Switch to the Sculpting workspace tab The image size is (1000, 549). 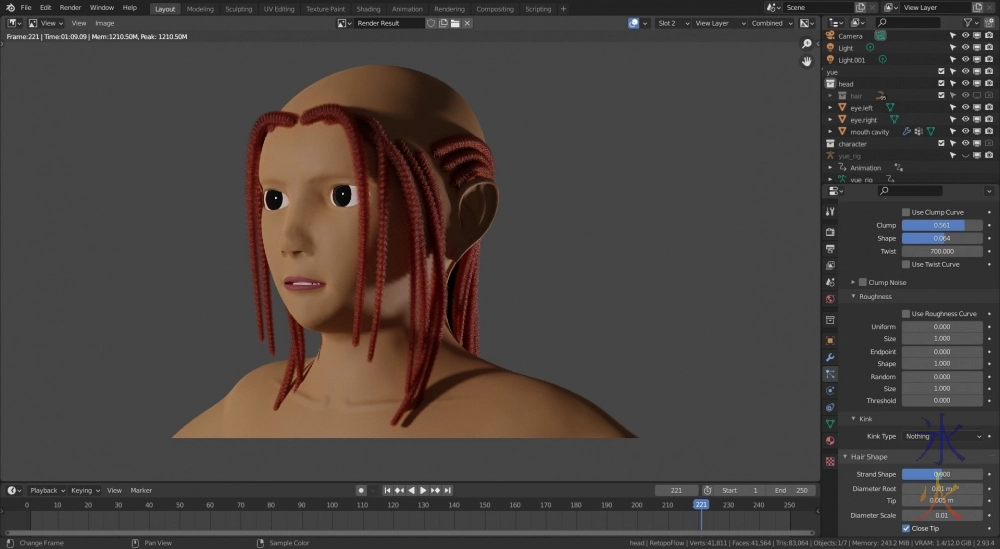238,9
